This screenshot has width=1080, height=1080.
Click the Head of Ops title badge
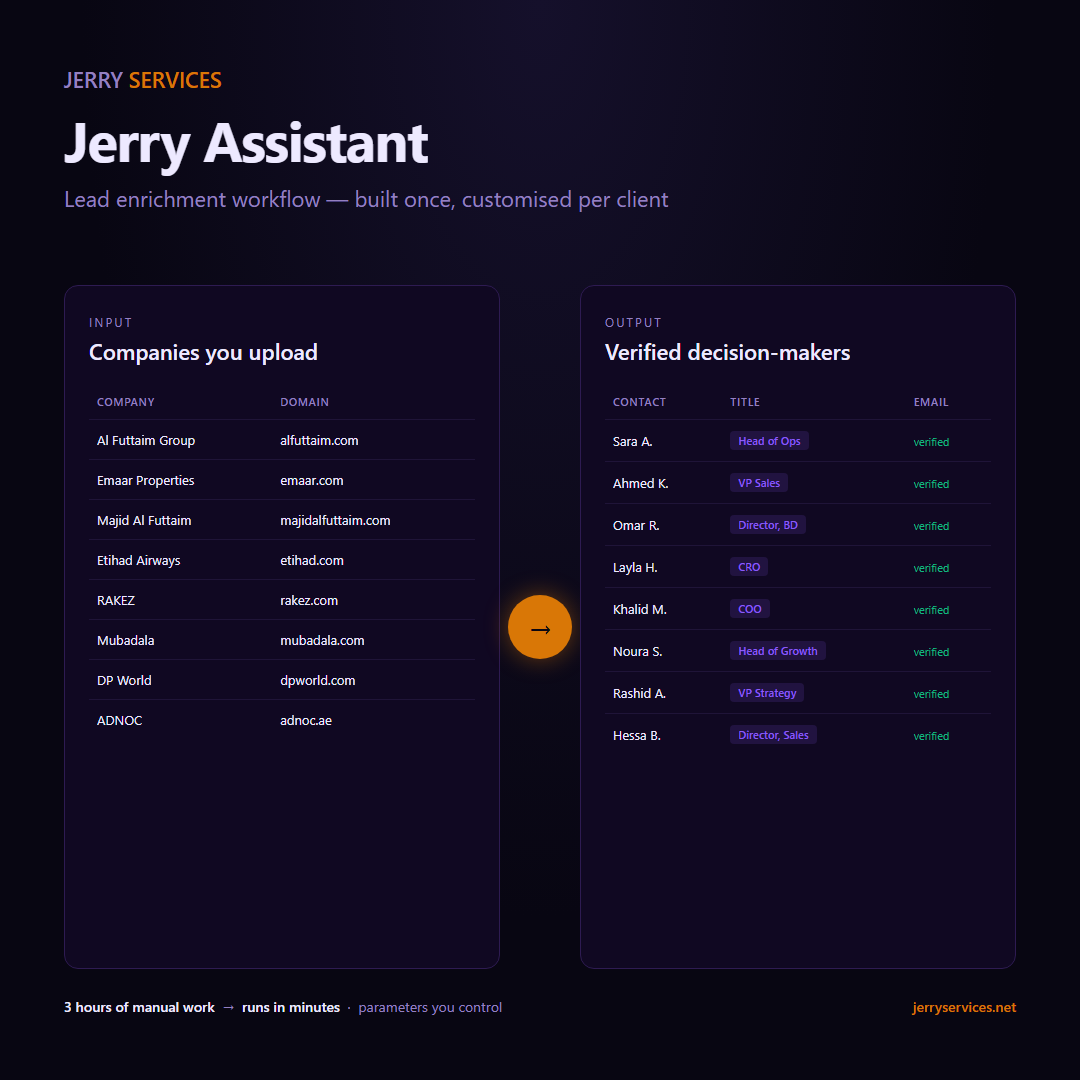pyautogui.click(x=769, y=441)
